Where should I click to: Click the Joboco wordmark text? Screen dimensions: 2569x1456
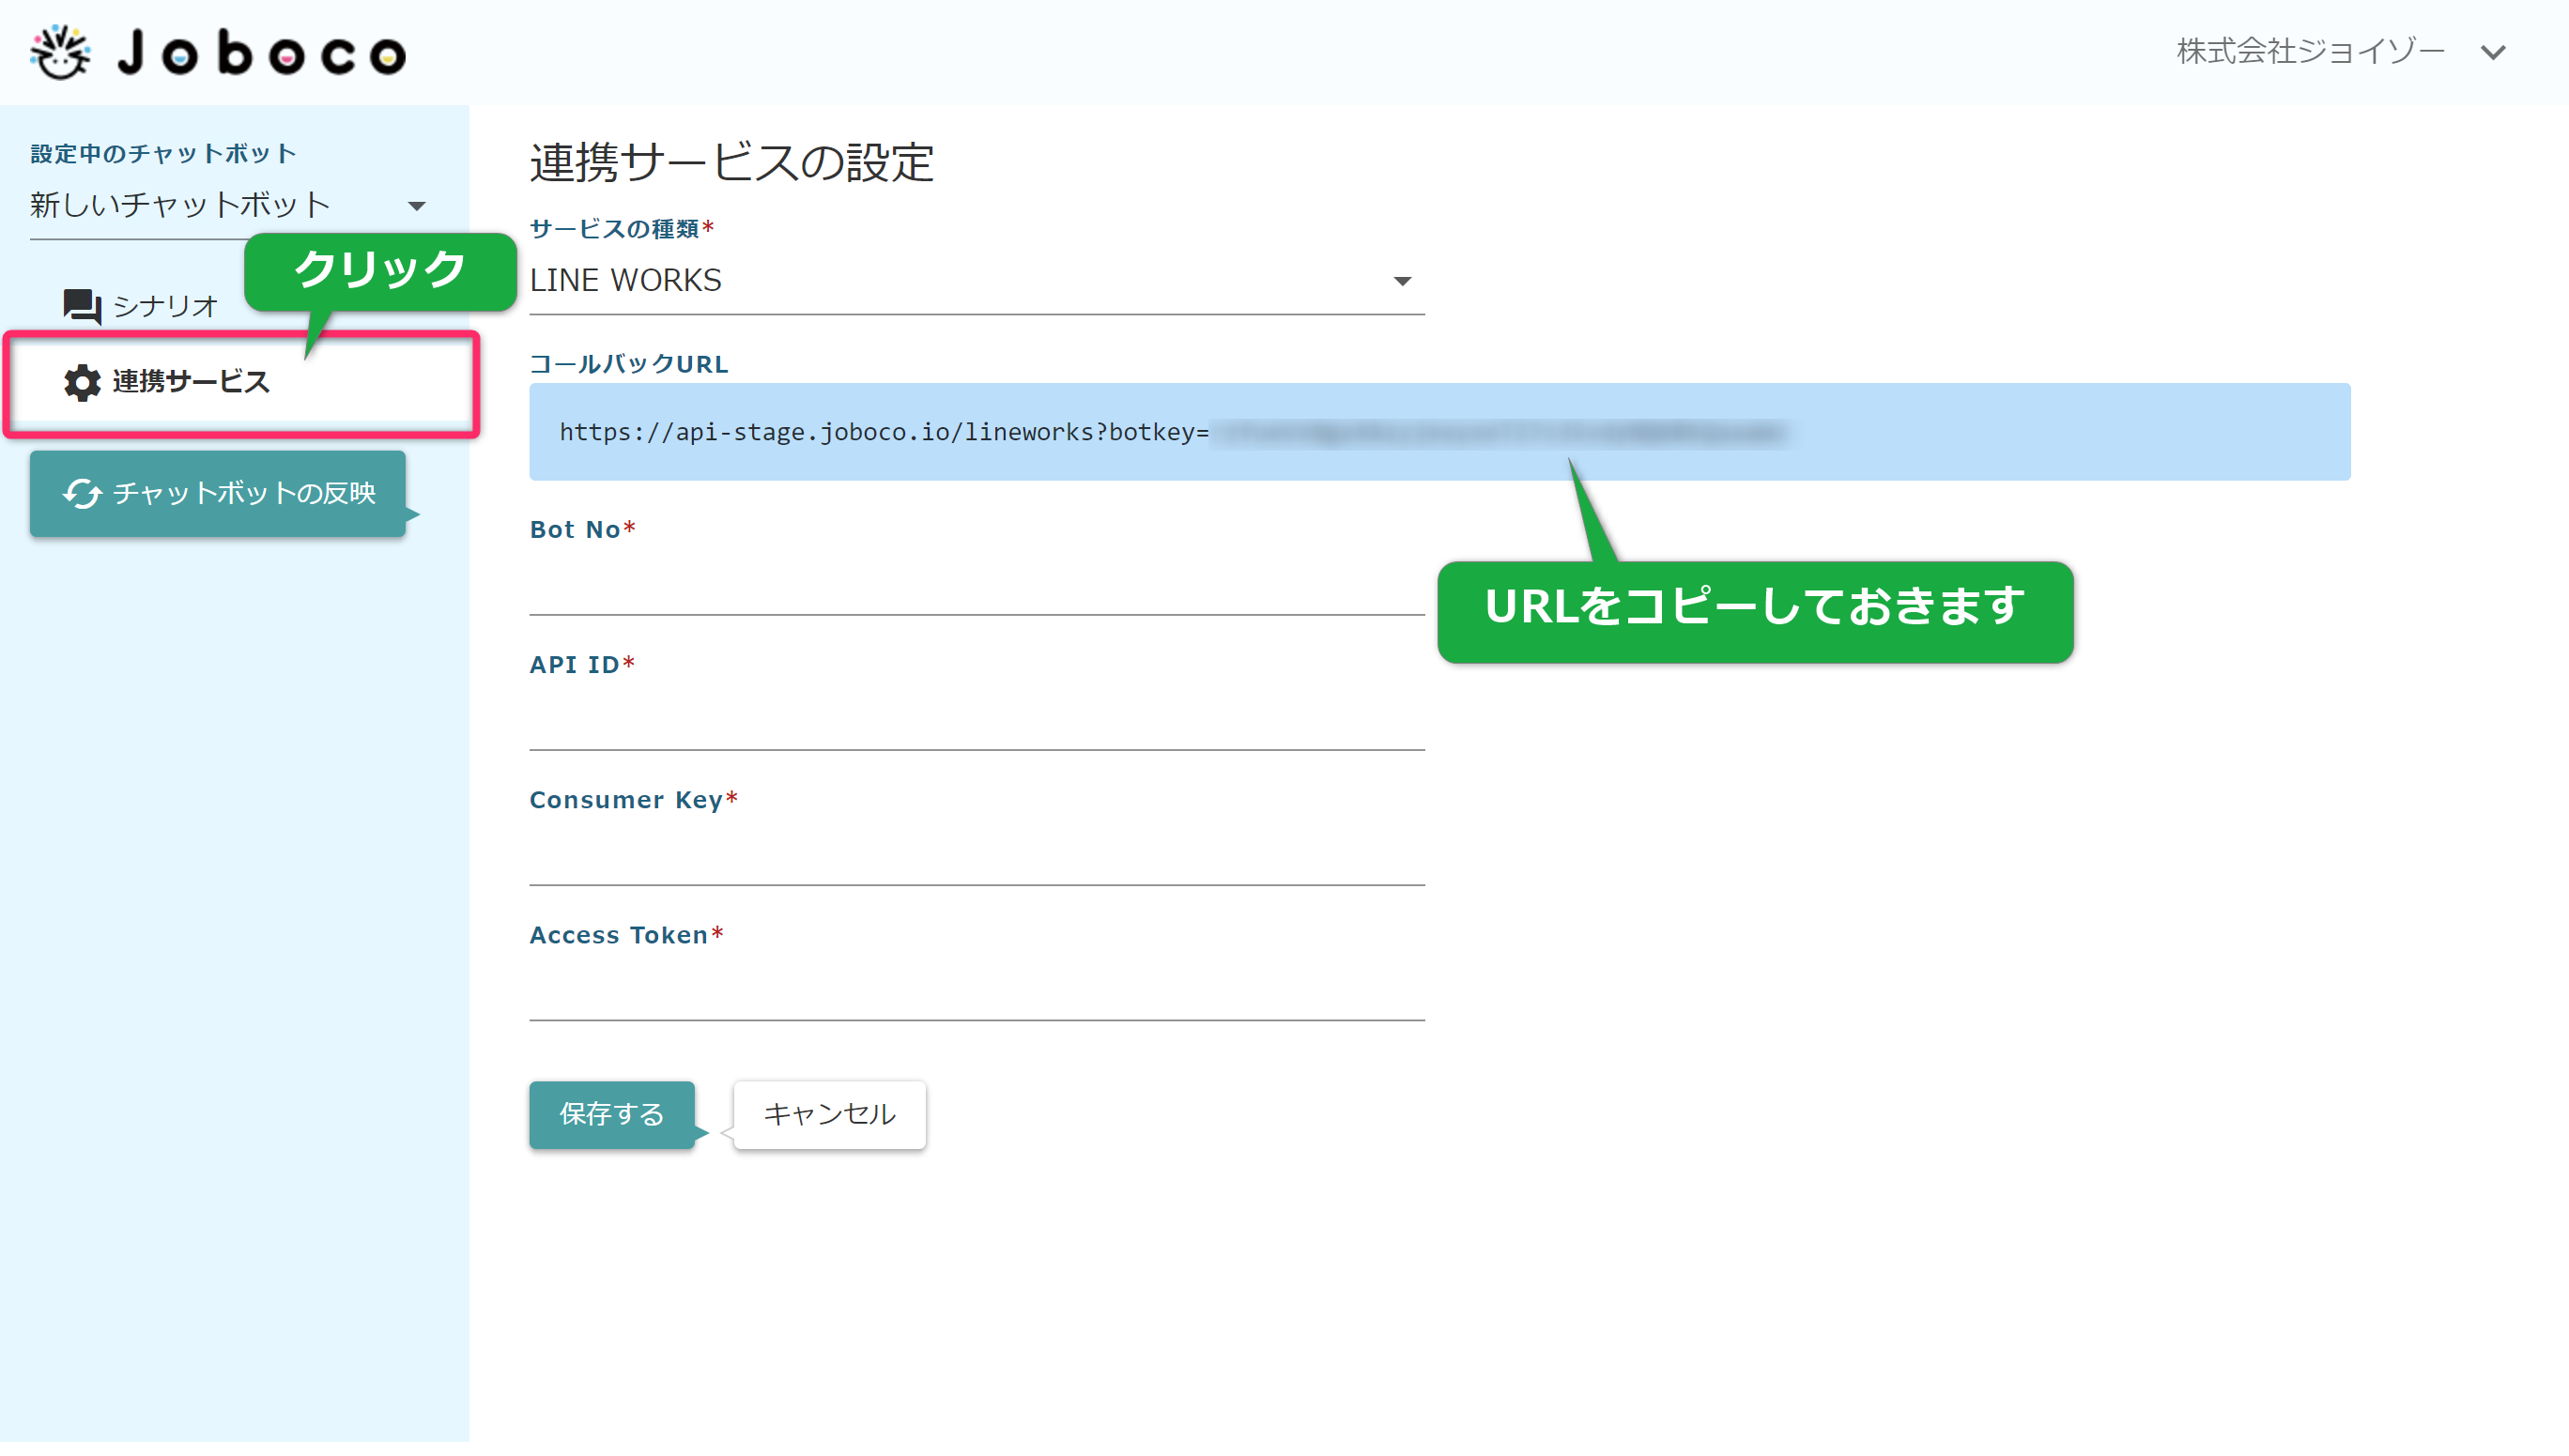pyautogui.click(x=262, y=54)
